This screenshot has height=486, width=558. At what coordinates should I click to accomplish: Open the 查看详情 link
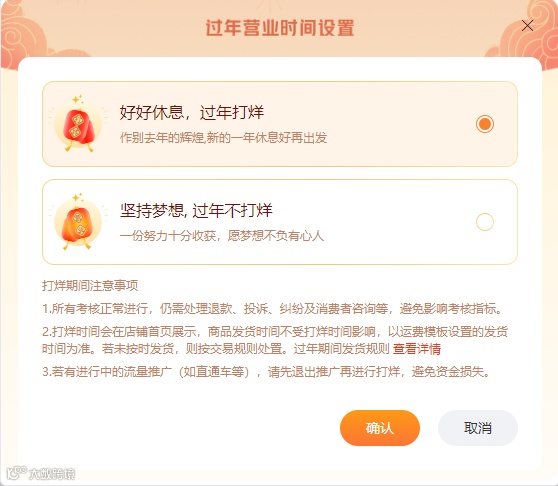point(417,349)
